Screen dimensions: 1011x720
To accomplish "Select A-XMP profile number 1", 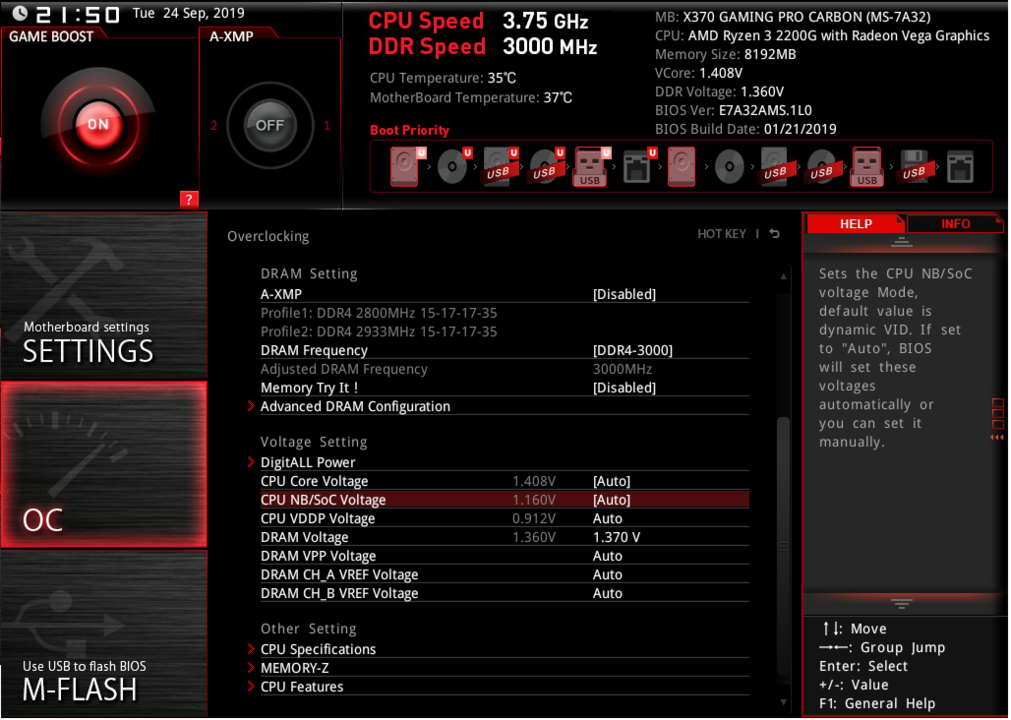I will [x=327, y=125].
